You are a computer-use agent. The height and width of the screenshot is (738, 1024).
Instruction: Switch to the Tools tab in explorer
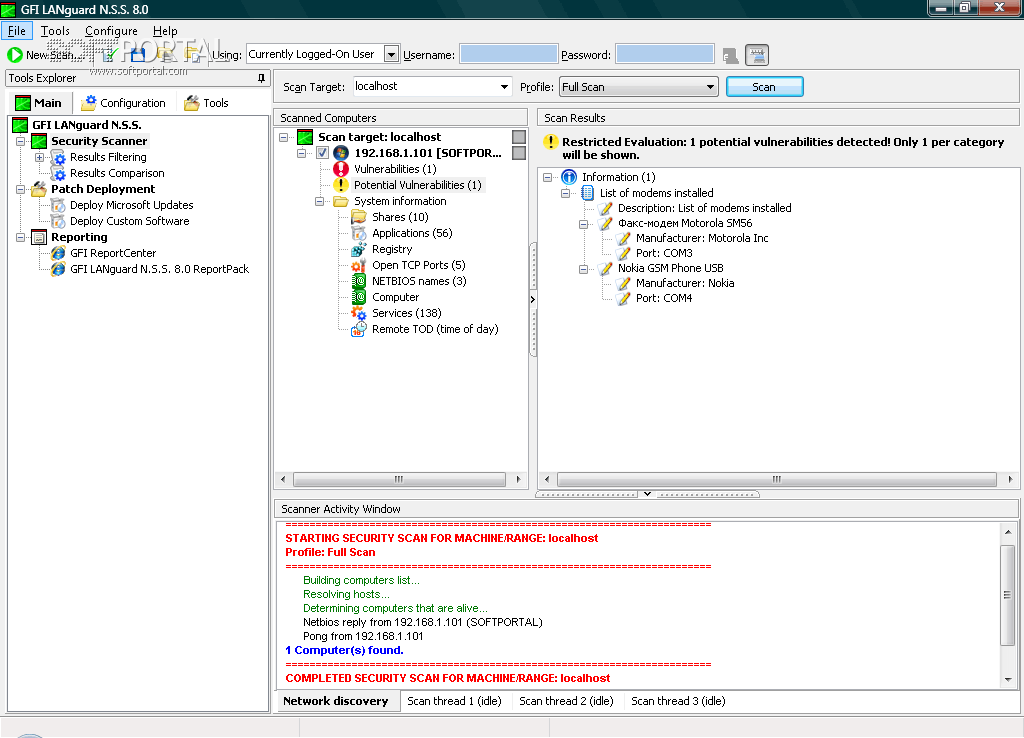(x=206, y=103)
